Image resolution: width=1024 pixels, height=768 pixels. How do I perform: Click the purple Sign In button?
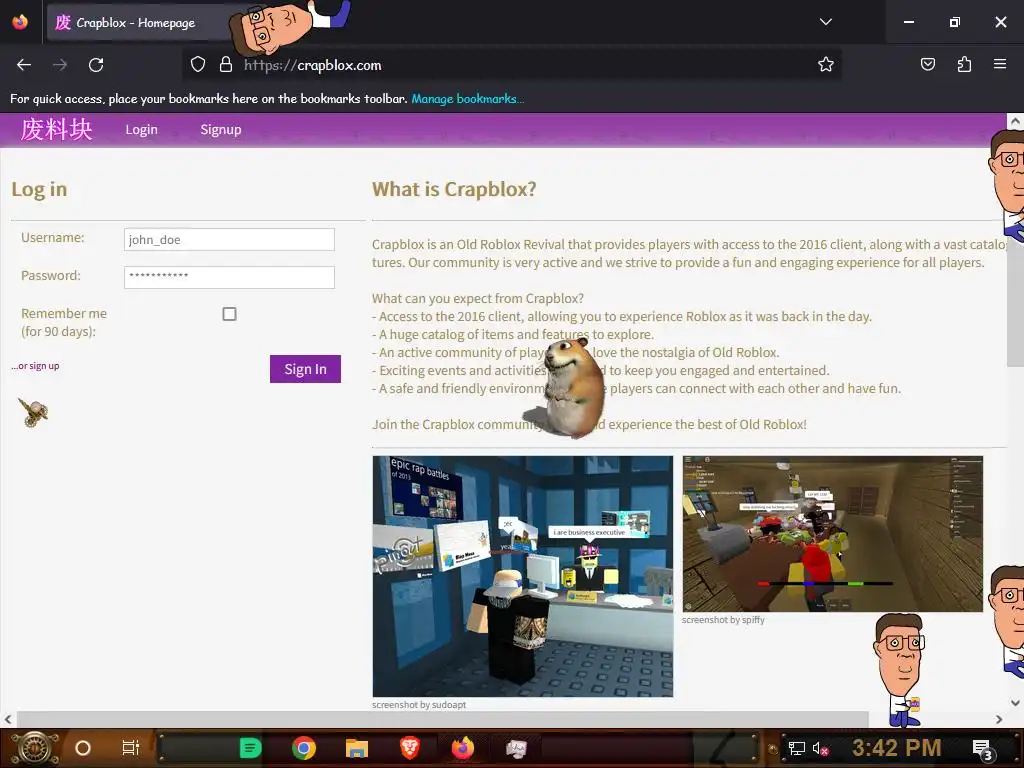tap(305, 369)
